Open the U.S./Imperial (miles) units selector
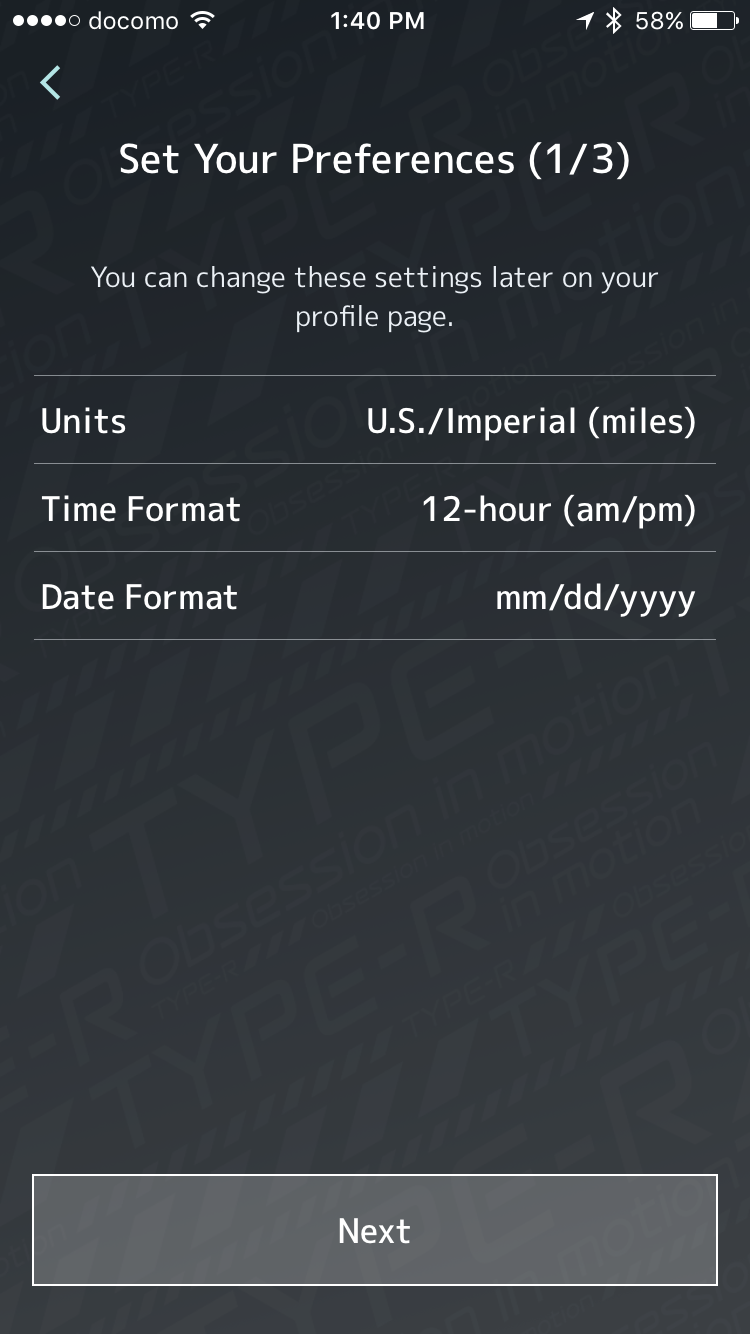The width and height of the screenshot is (750, 1334). tap(531, 421)
